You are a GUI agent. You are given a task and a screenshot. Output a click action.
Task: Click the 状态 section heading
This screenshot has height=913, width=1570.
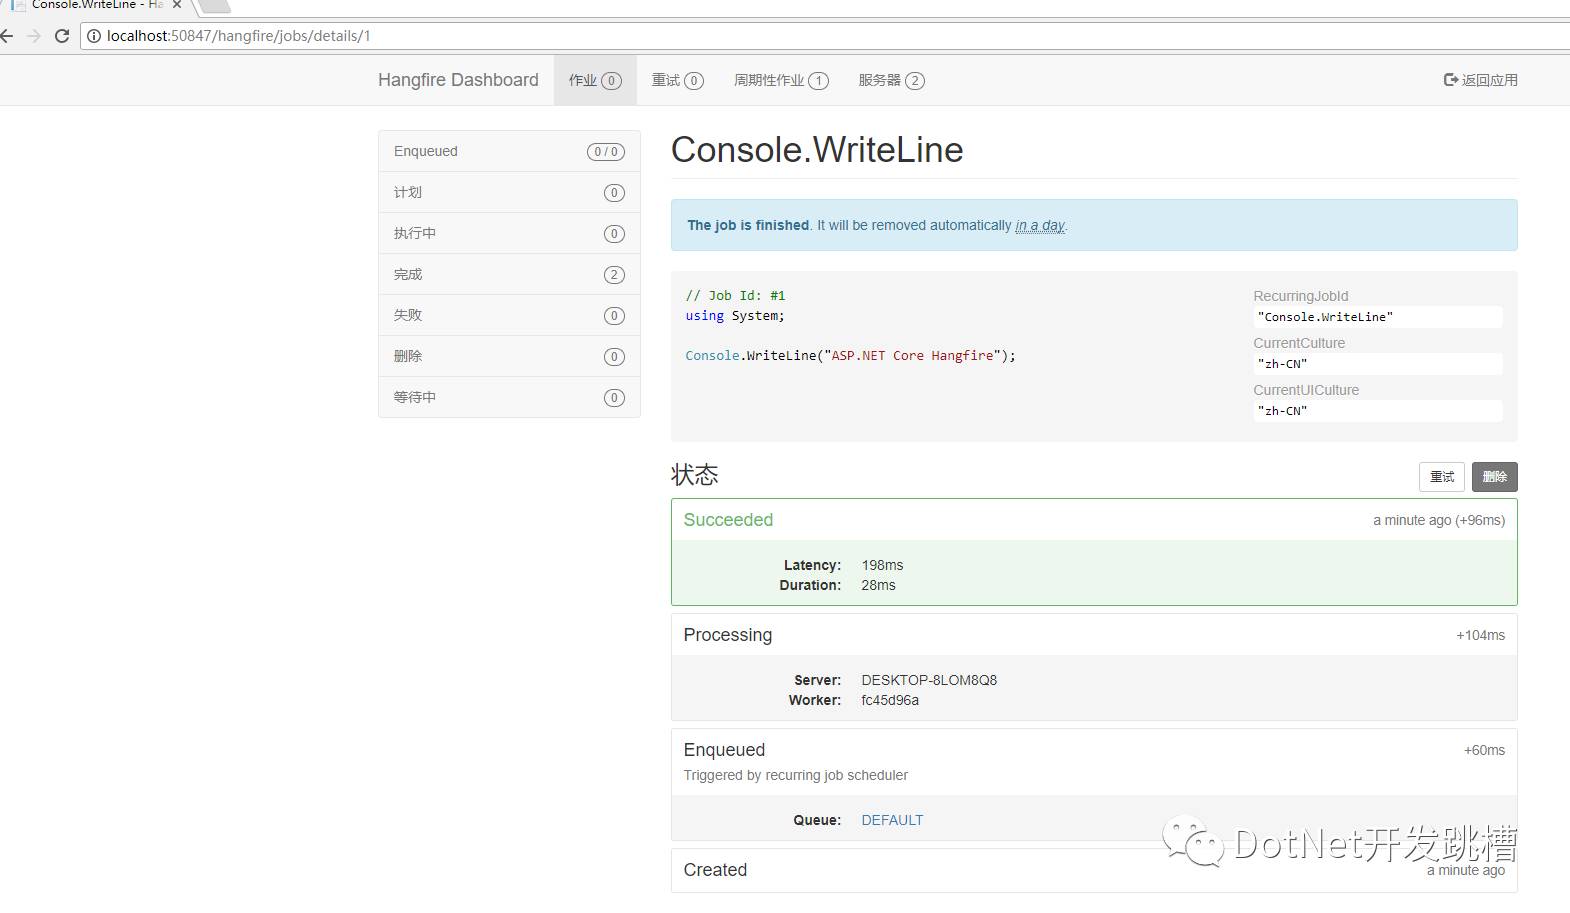(x=695, y=474)
